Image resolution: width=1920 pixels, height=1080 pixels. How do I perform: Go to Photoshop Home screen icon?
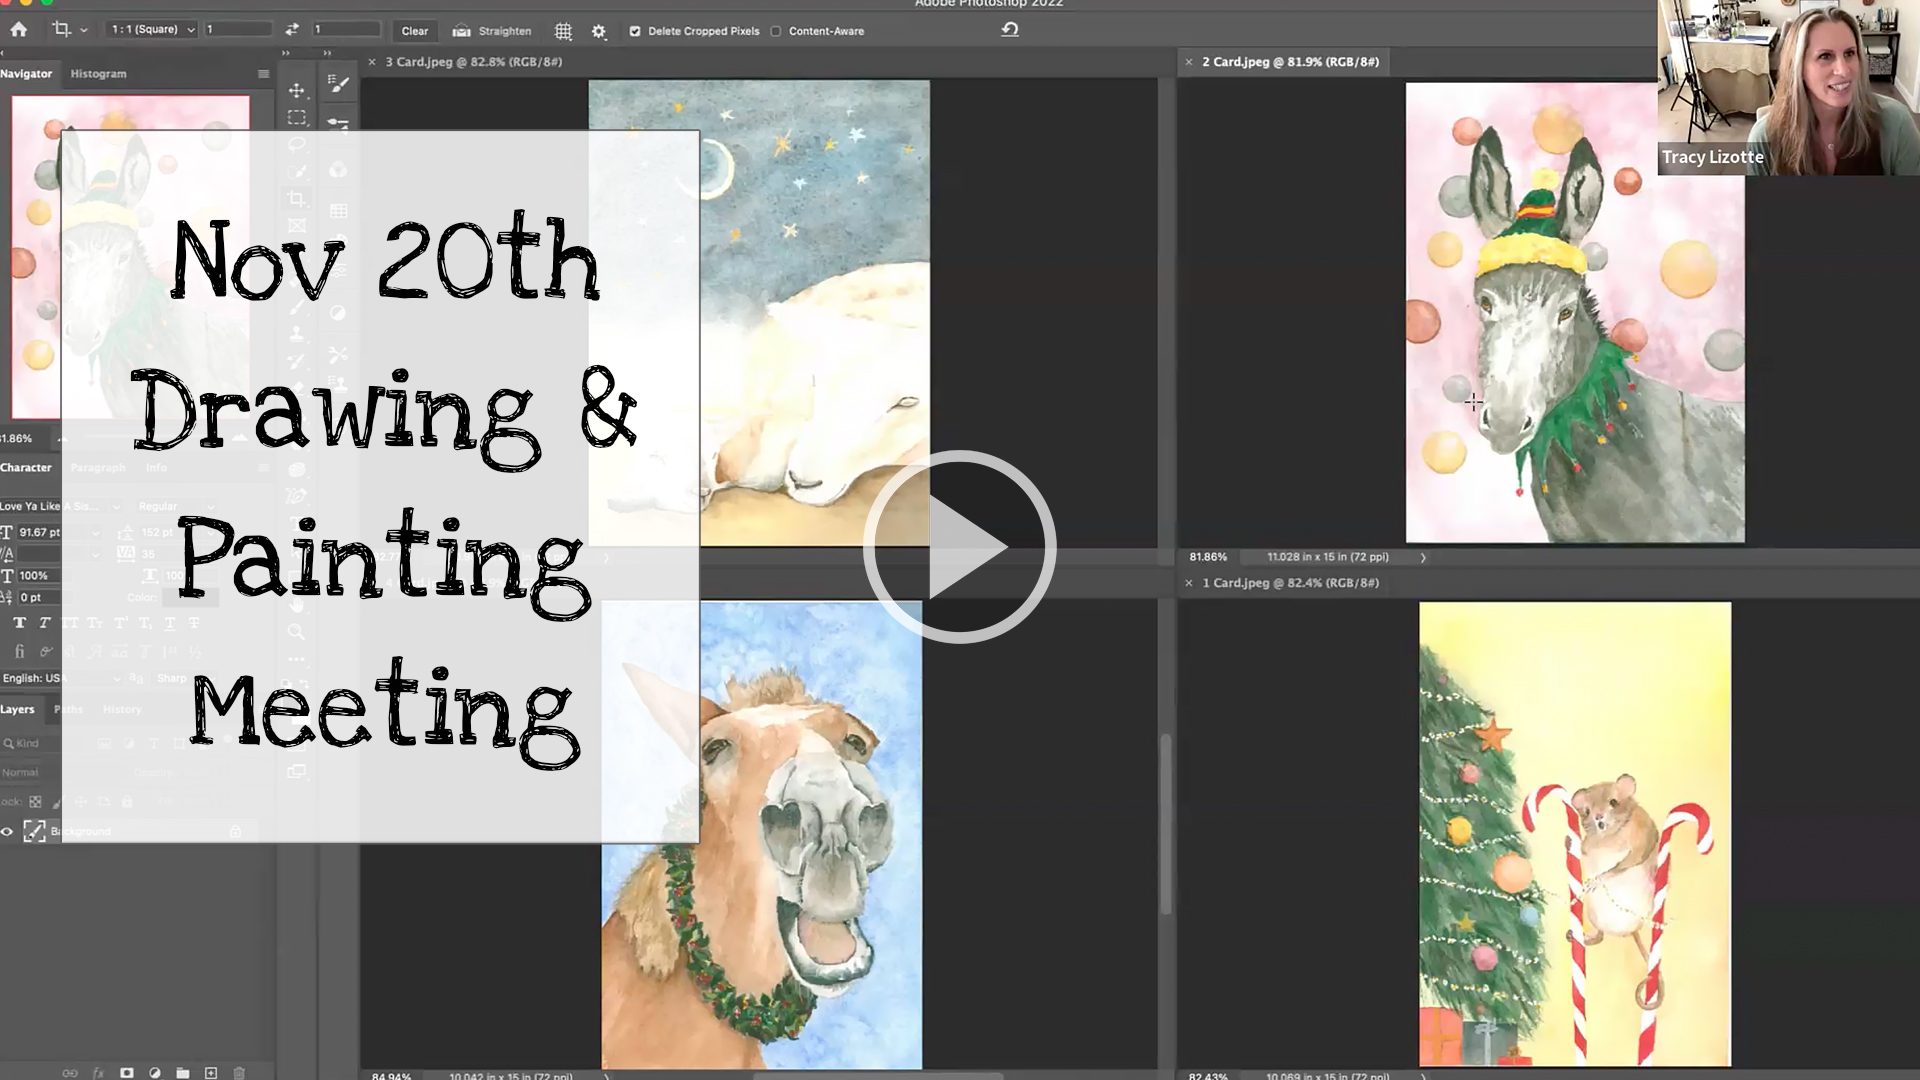pyautogui.click(x=19, y=30)
